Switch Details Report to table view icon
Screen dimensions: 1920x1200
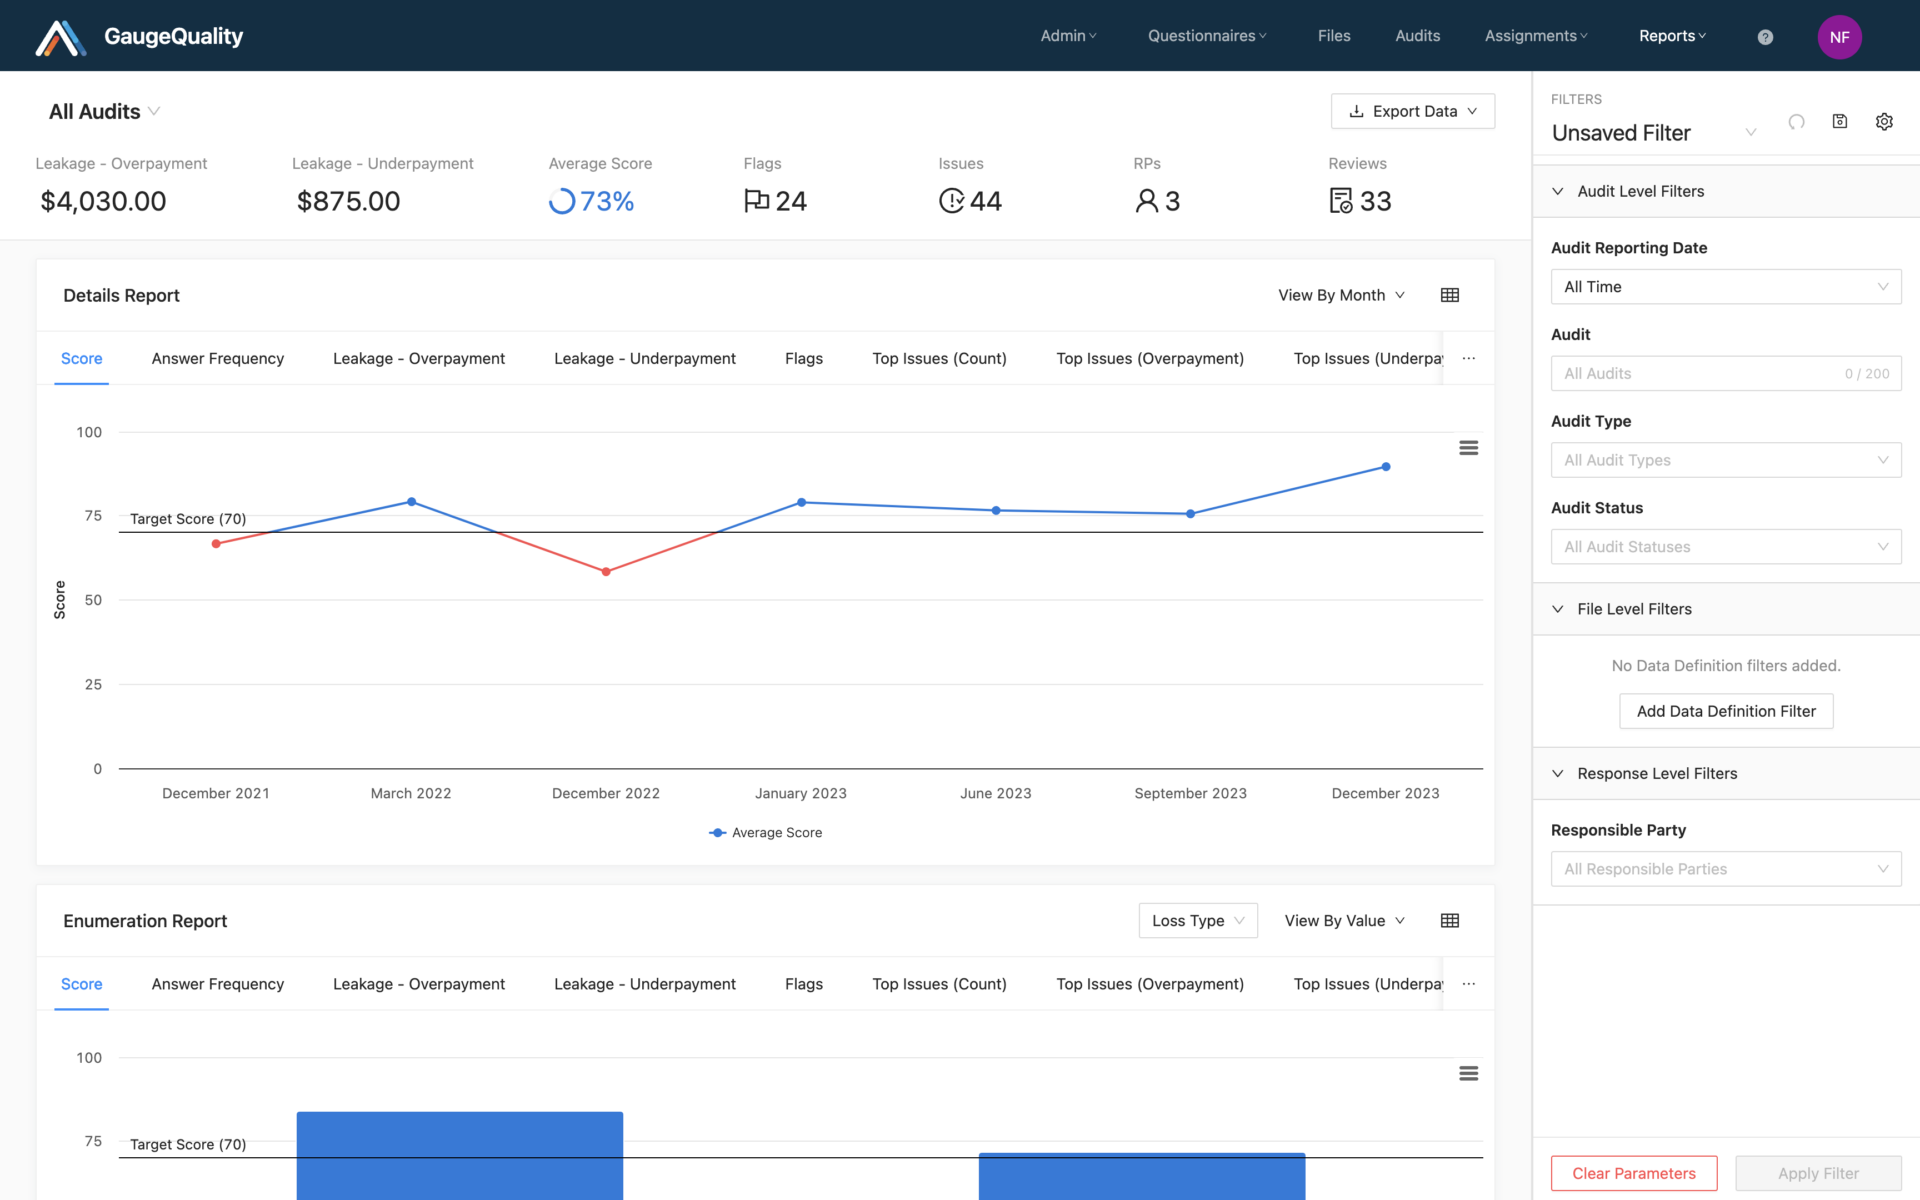click(x=1449, y=295)
